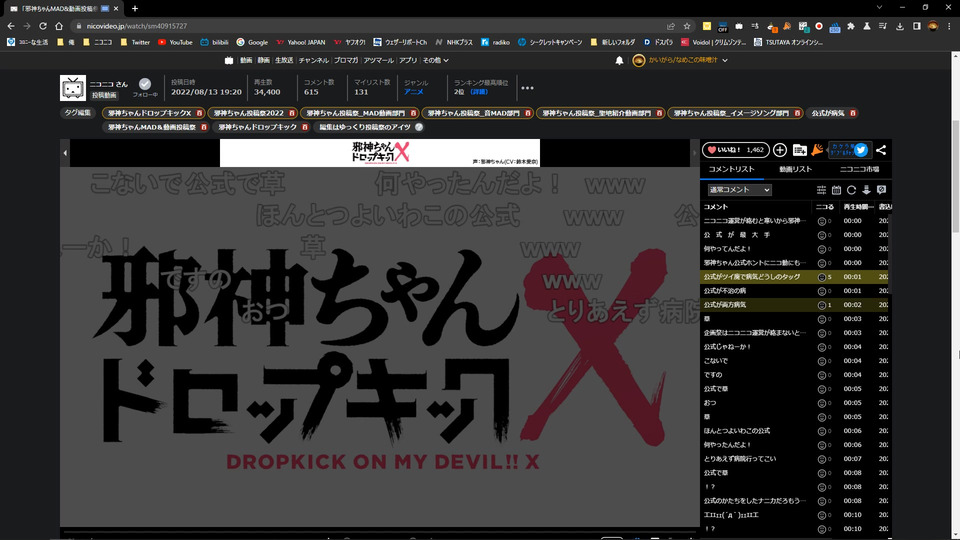Open the ranking 詳細 link

479,92
